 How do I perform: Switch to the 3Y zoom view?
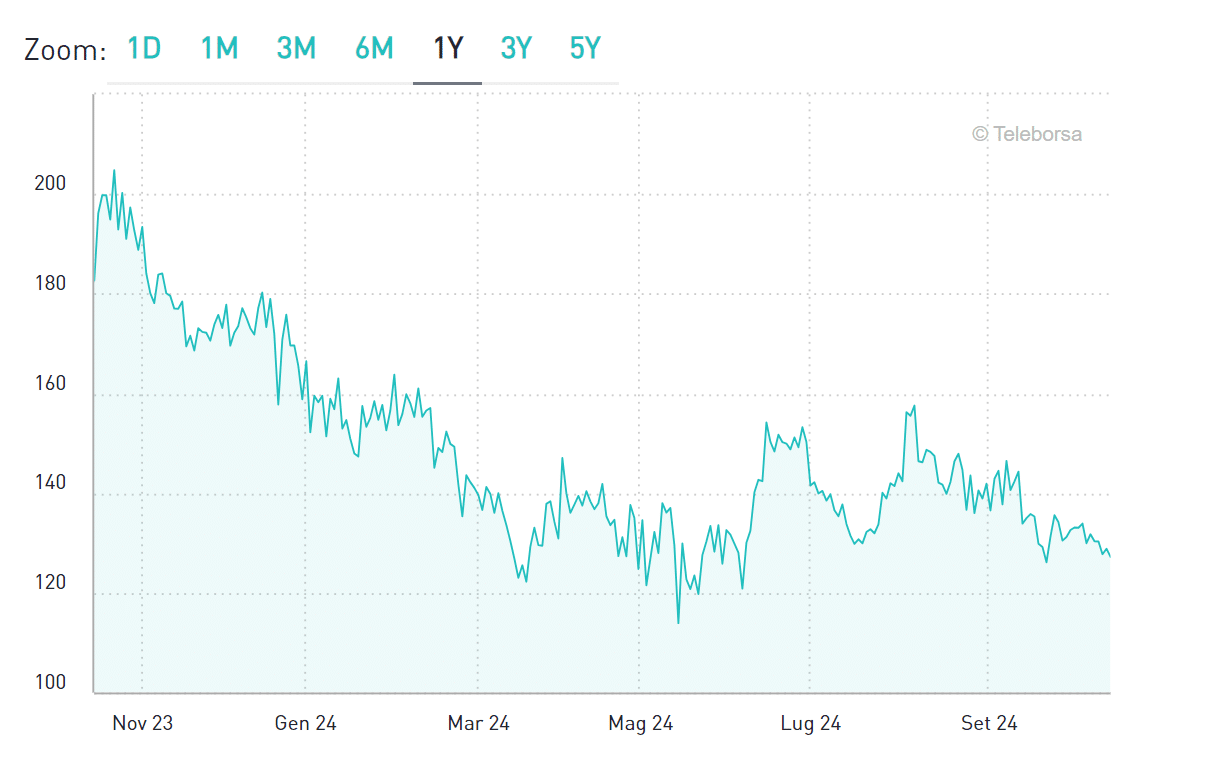tap(516, 48)
